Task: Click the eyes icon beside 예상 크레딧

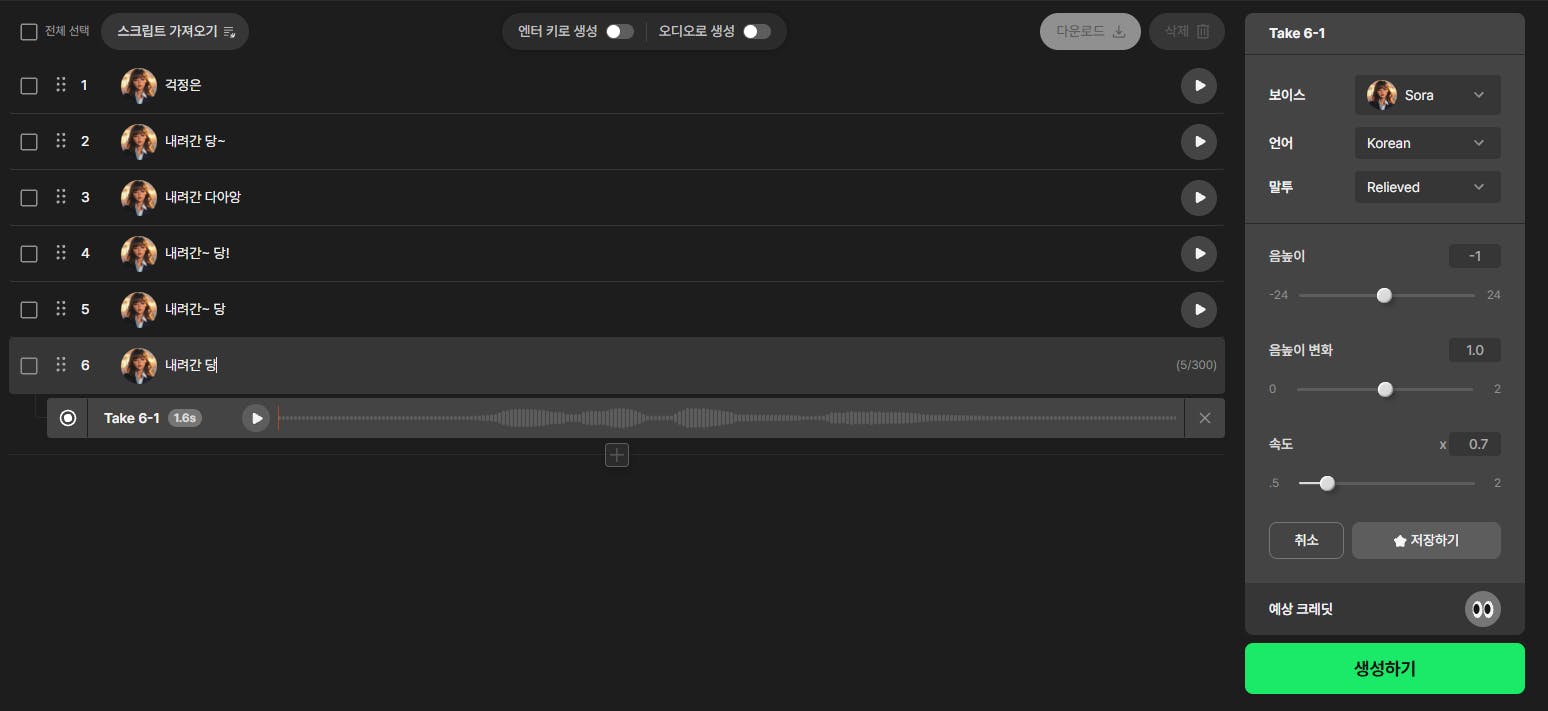Action: [1482, 608]
